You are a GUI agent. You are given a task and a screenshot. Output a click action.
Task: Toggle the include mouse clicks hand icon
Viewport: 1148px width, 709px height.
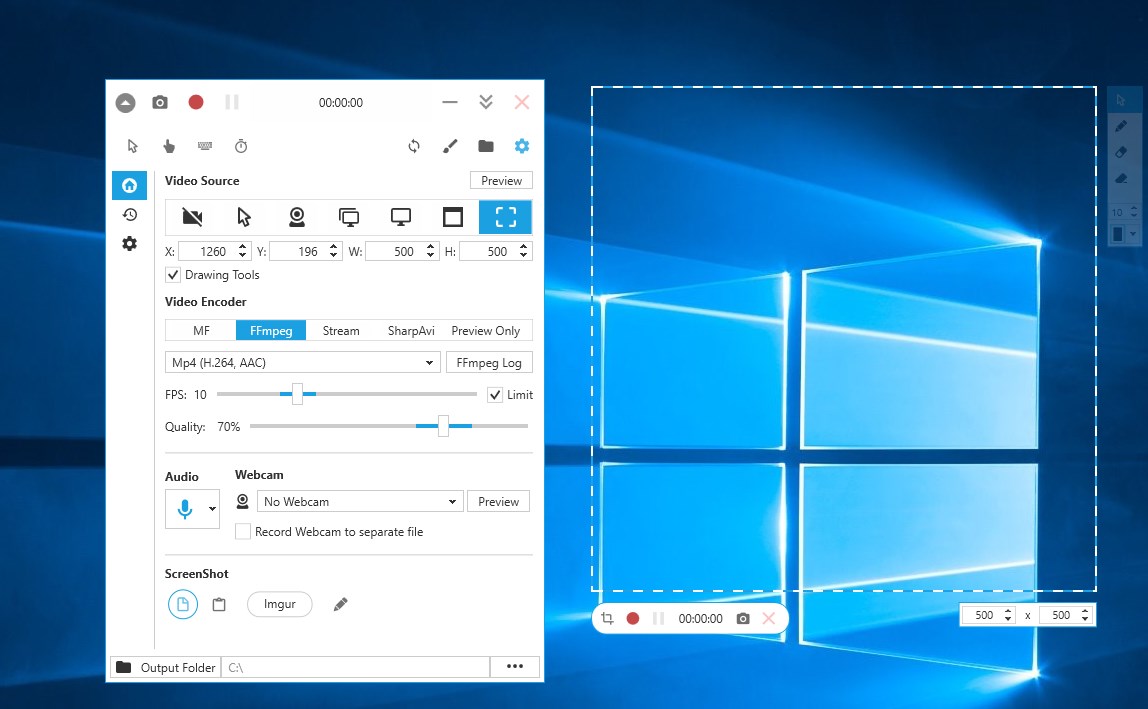[168, 146]
